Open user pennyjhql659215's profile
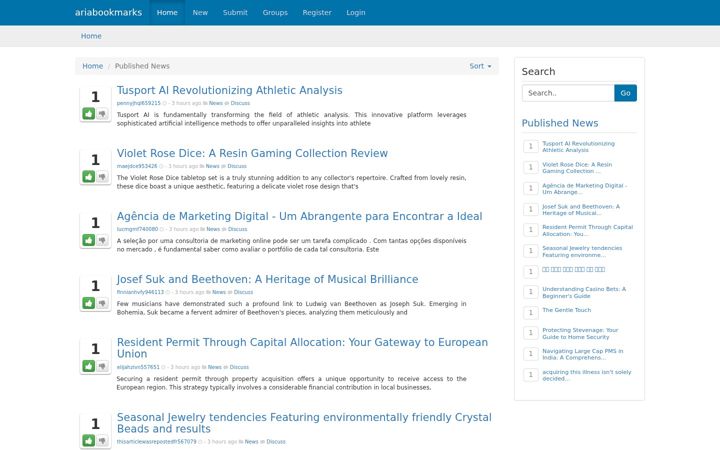This screenshot has width=720, height=450. (x=139, y=103)
